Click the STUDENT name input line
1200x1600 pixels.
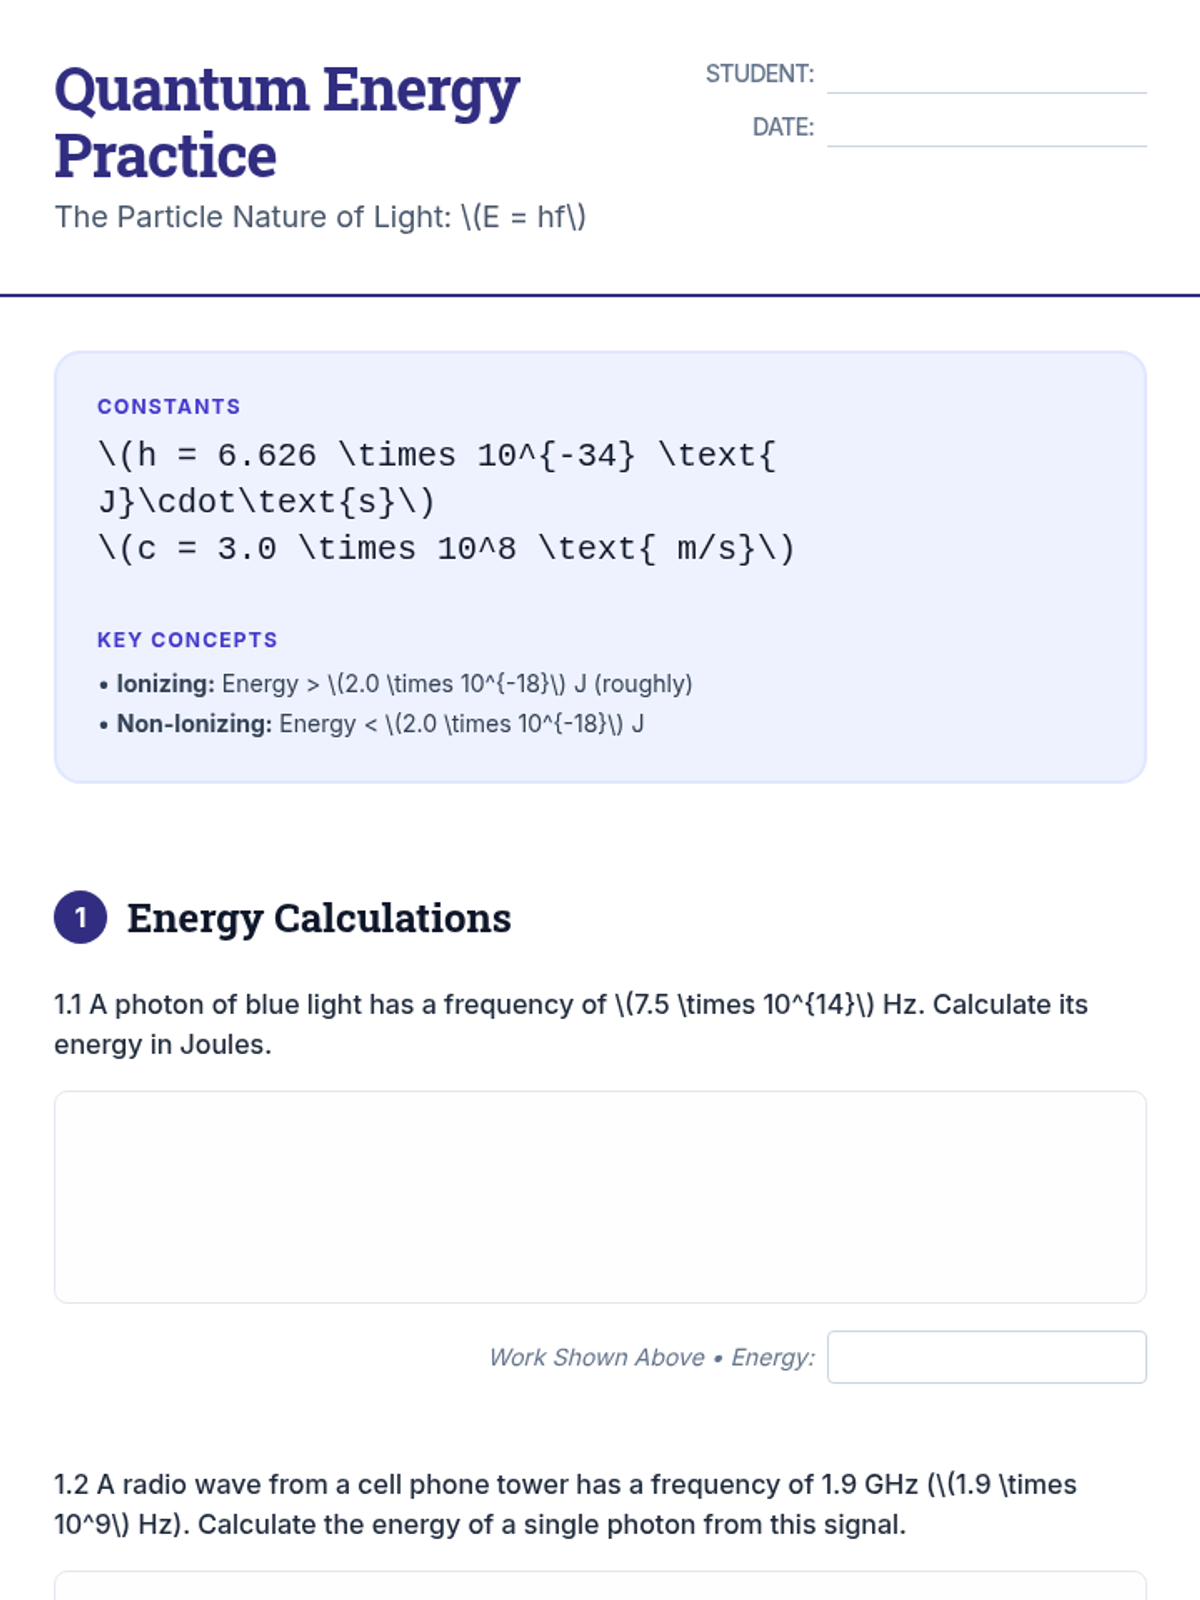(x=986, y=75)
